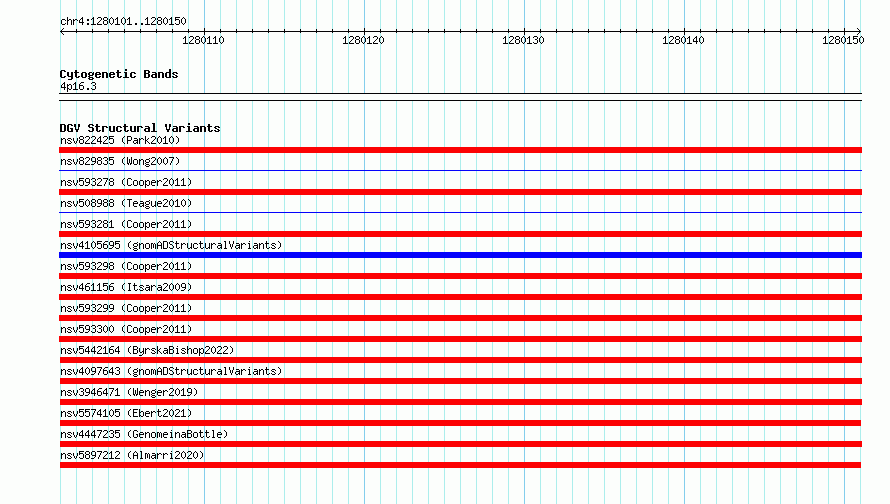
Task: Click ruler position 1280110
Action: click(203, 40)
